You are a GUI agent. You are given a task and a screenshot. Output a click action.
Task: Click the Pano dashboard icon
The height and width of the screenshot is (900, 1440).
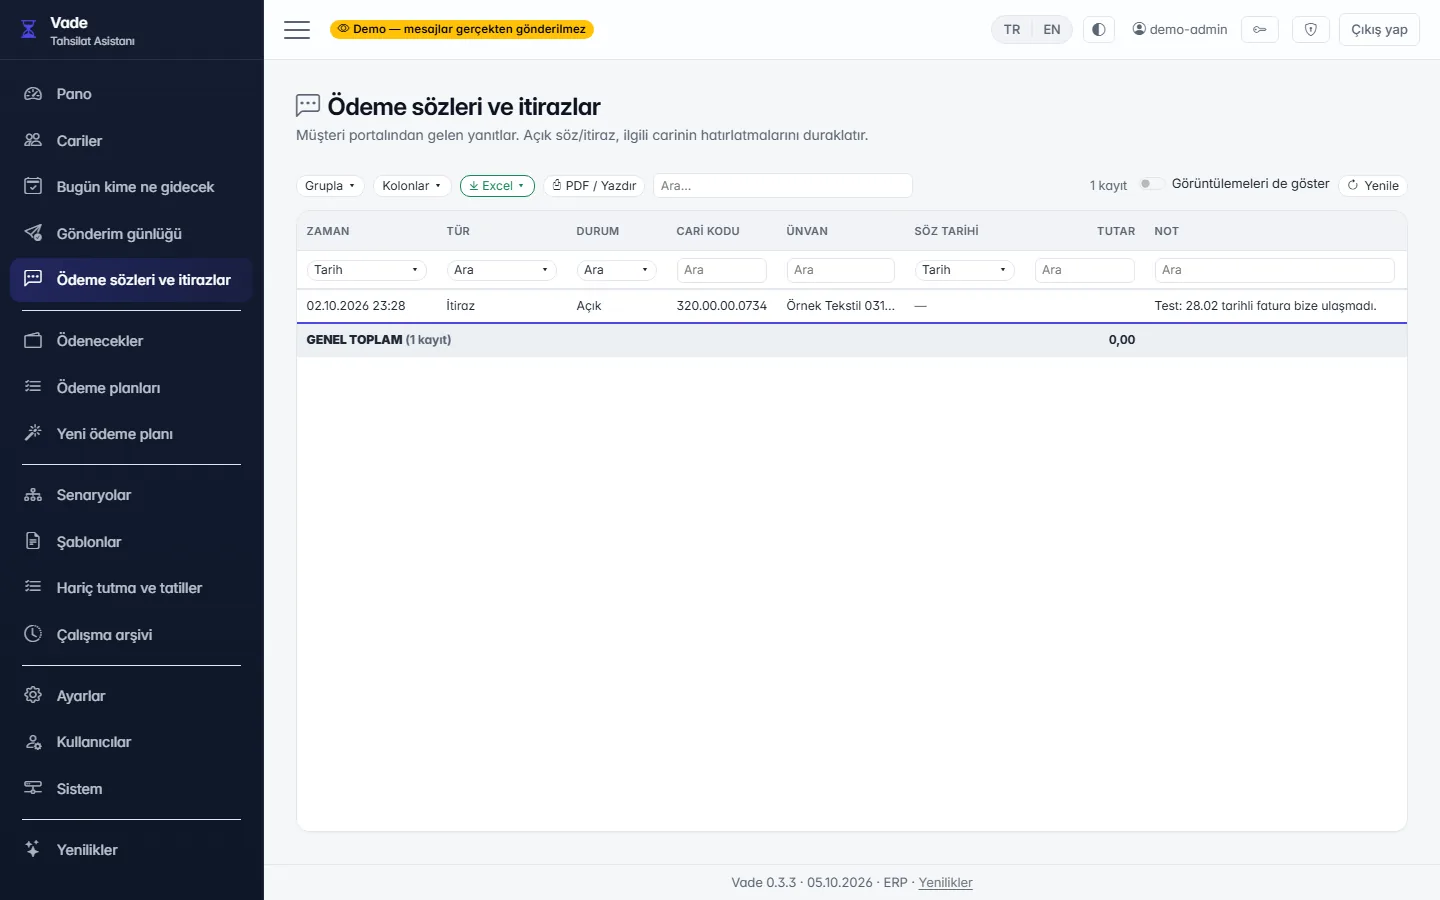coord(33,94)
